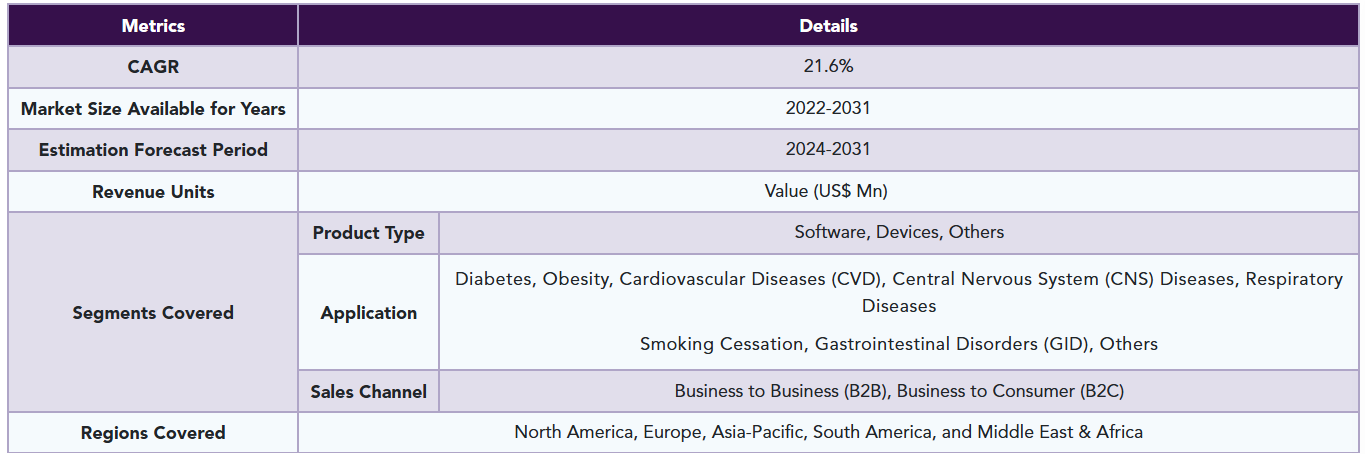1365x454 pixels.
Task: Click the Smoking Cessation text line
Action: pyautogui.click(x=899, y=344)
